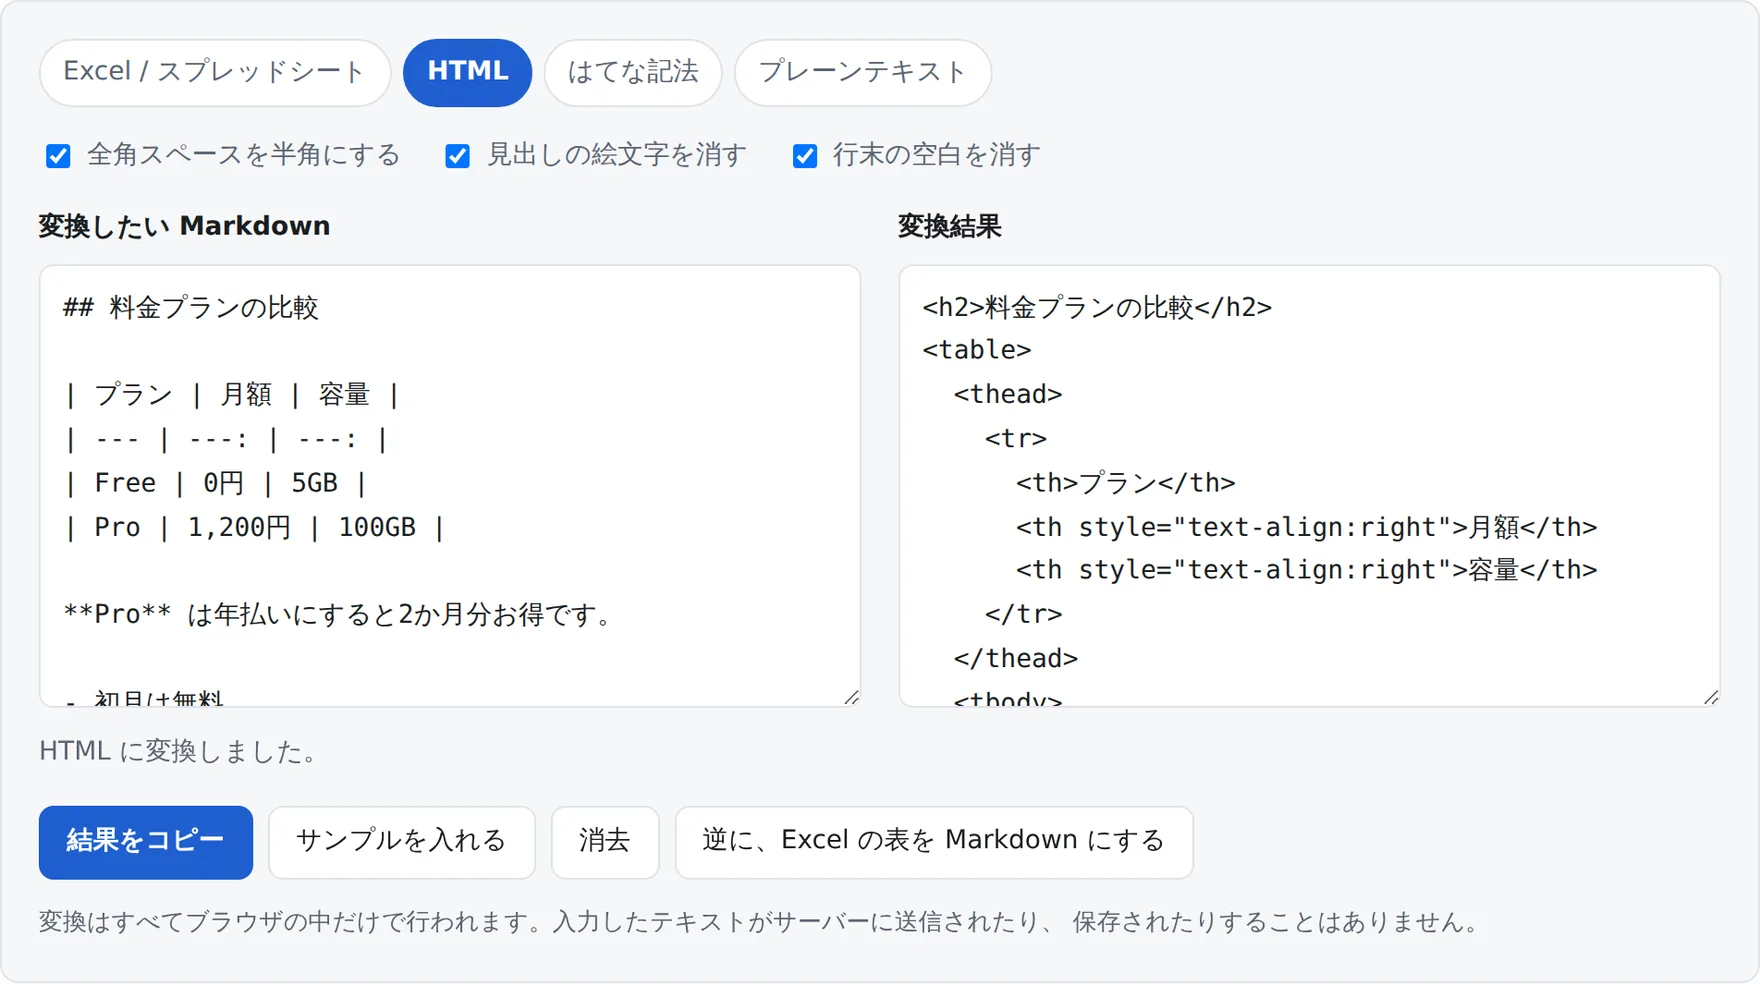The image size is (1760, 985).
Task: Click the line starting with **Pro**
Action: pos(339,614)
